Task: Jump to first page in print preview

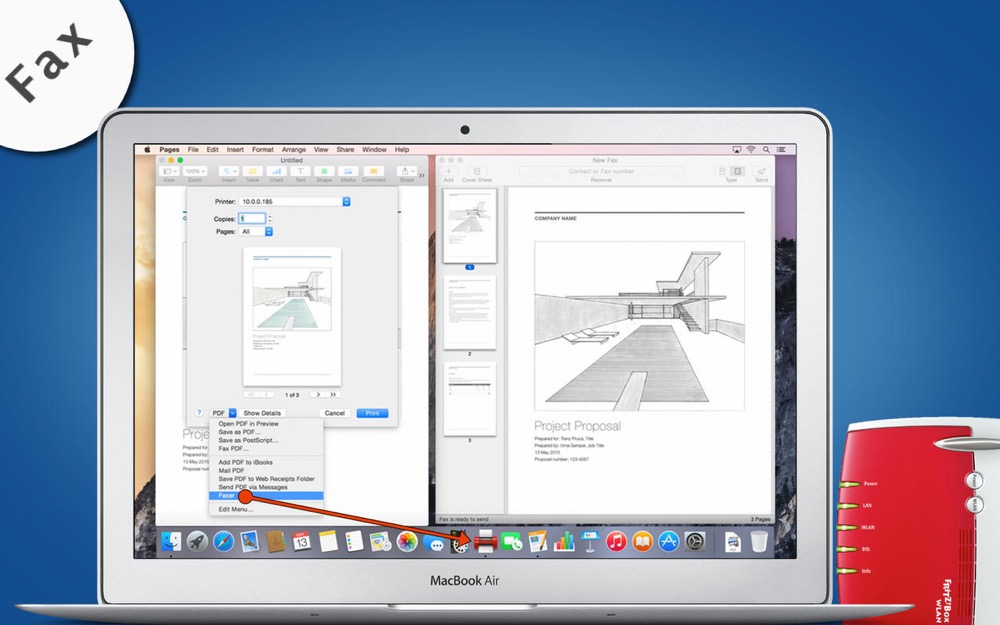Action: [x=251, y=395]
